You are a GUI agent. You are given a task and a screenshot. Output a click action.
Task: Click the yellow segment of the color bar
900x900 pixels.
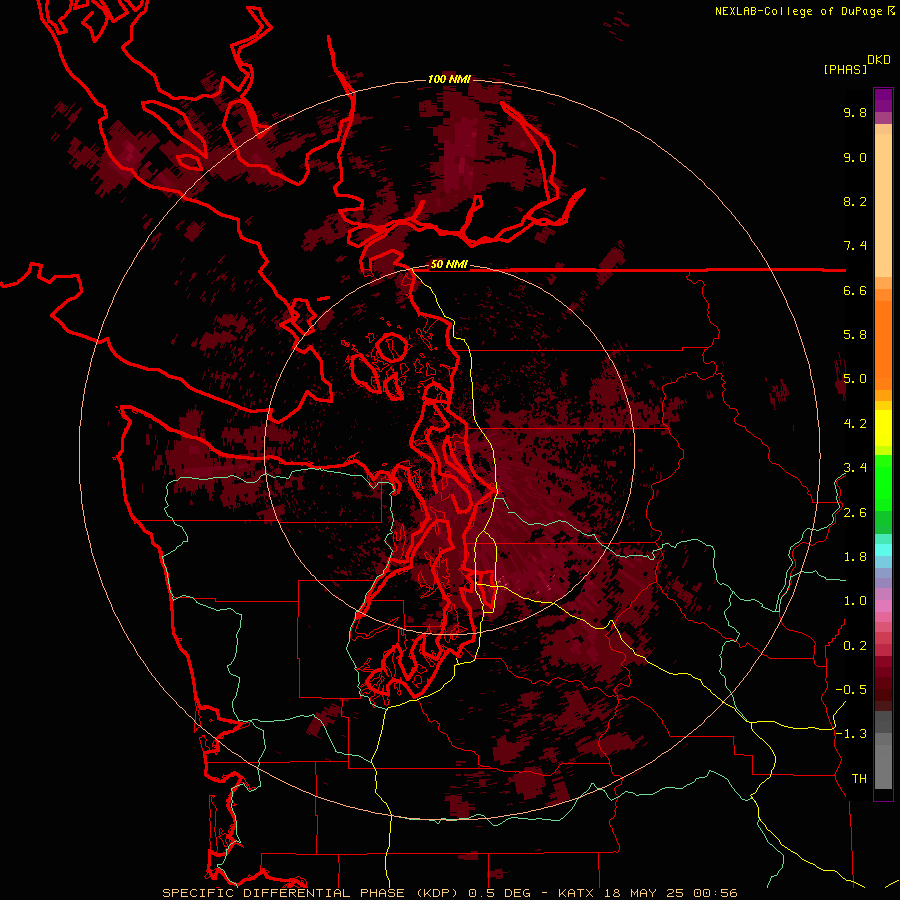tap(883, 428)
